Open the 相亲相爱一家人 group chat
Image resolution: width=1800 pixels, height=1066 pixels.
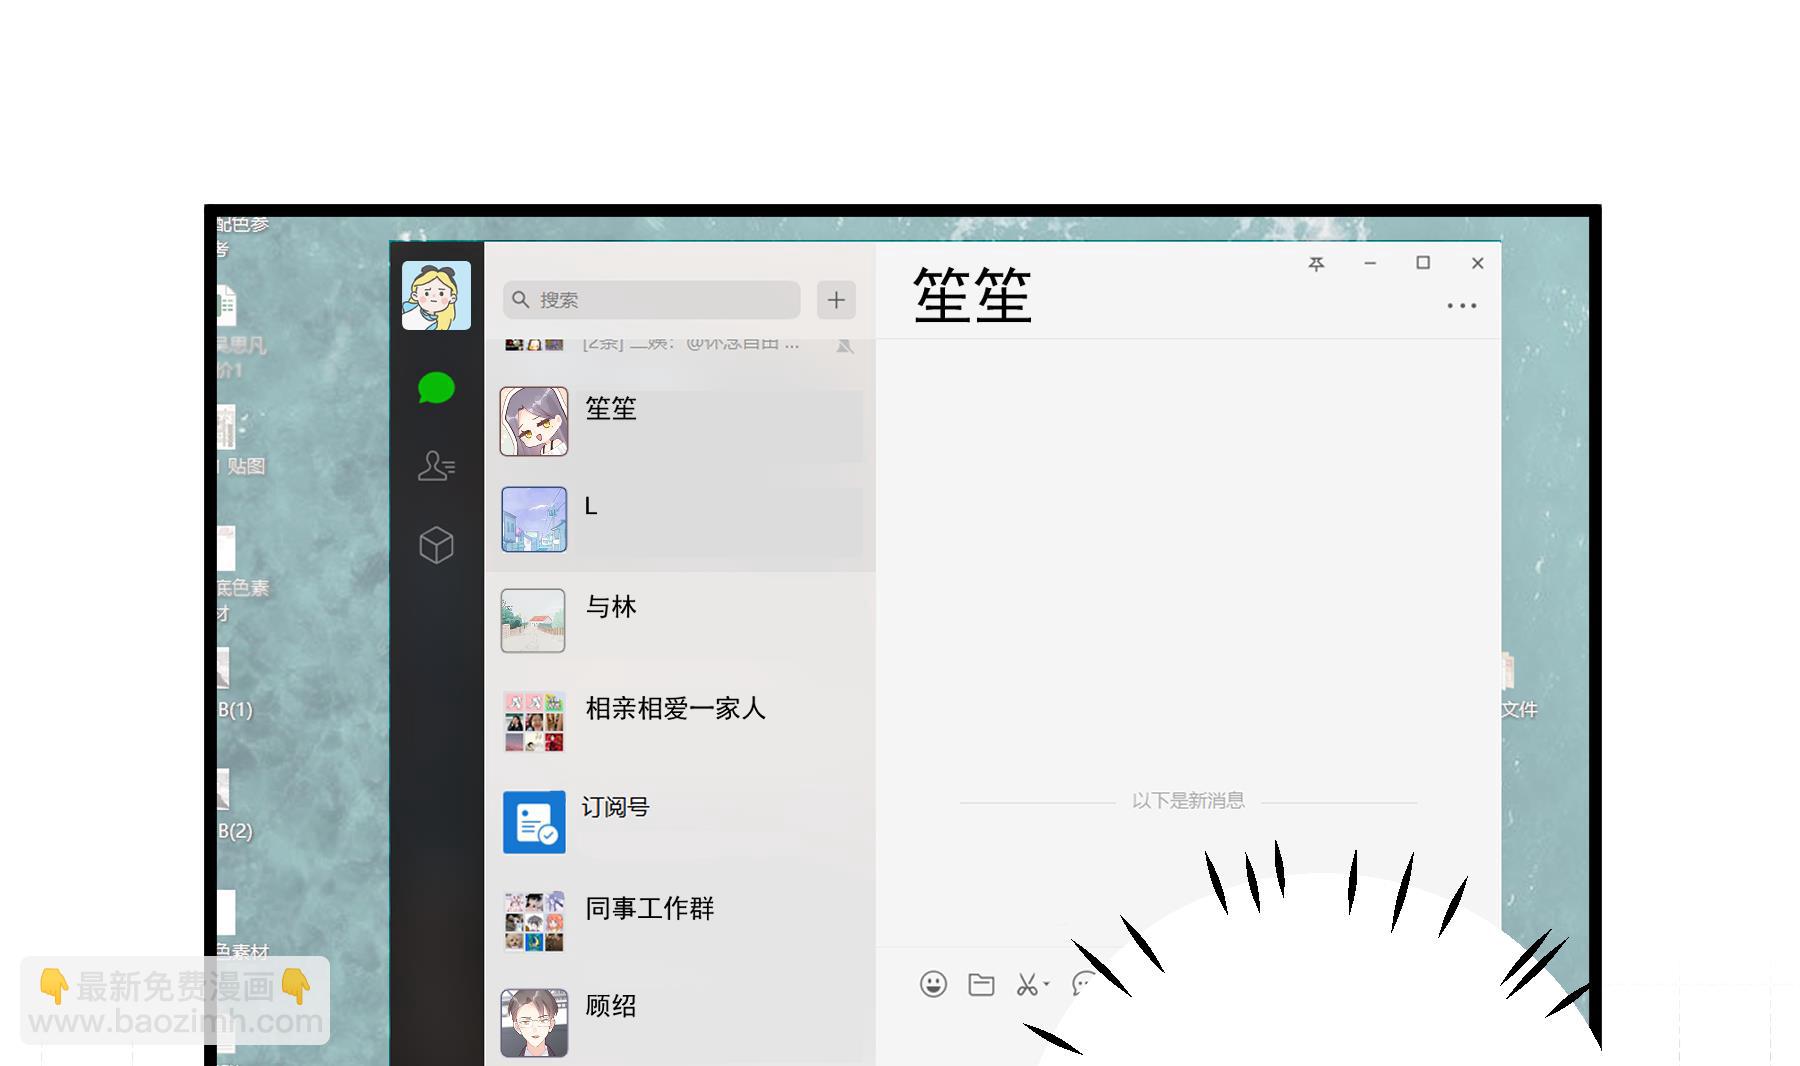click(x=680, y=721)
